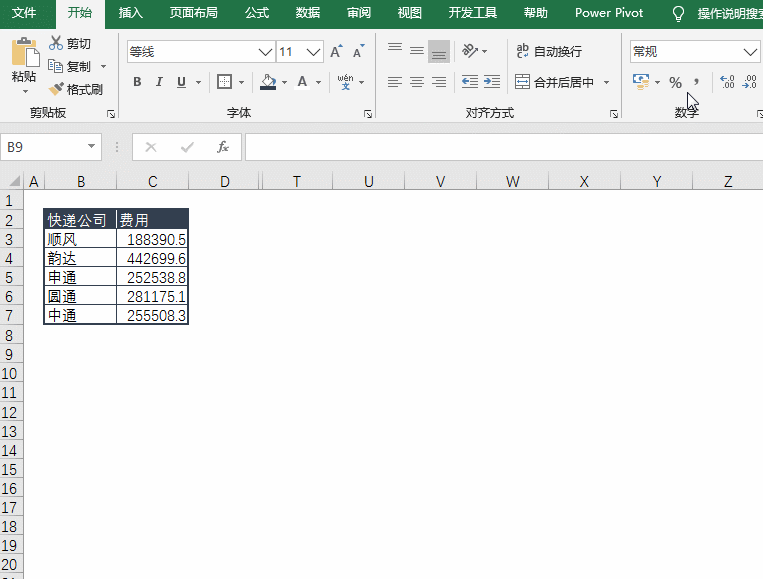This screenshot has height=579, width=763.
Task: Increase decimal places icon
Action: [727, 82]
